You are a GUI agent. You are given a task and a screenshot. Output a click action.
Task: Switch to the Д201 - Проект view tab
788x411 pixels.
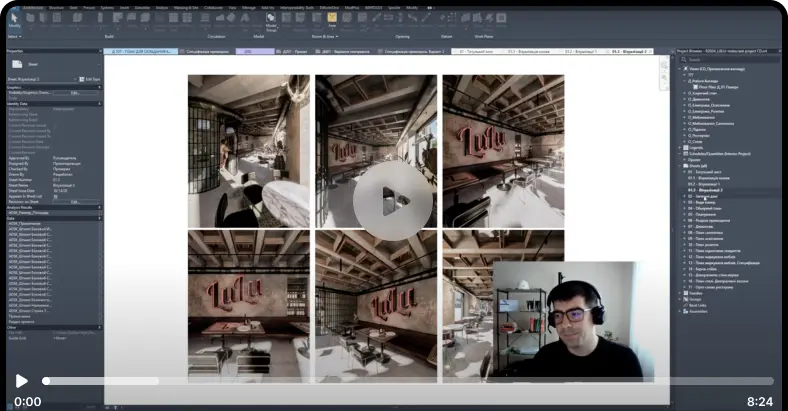click(x=292, y=51)
